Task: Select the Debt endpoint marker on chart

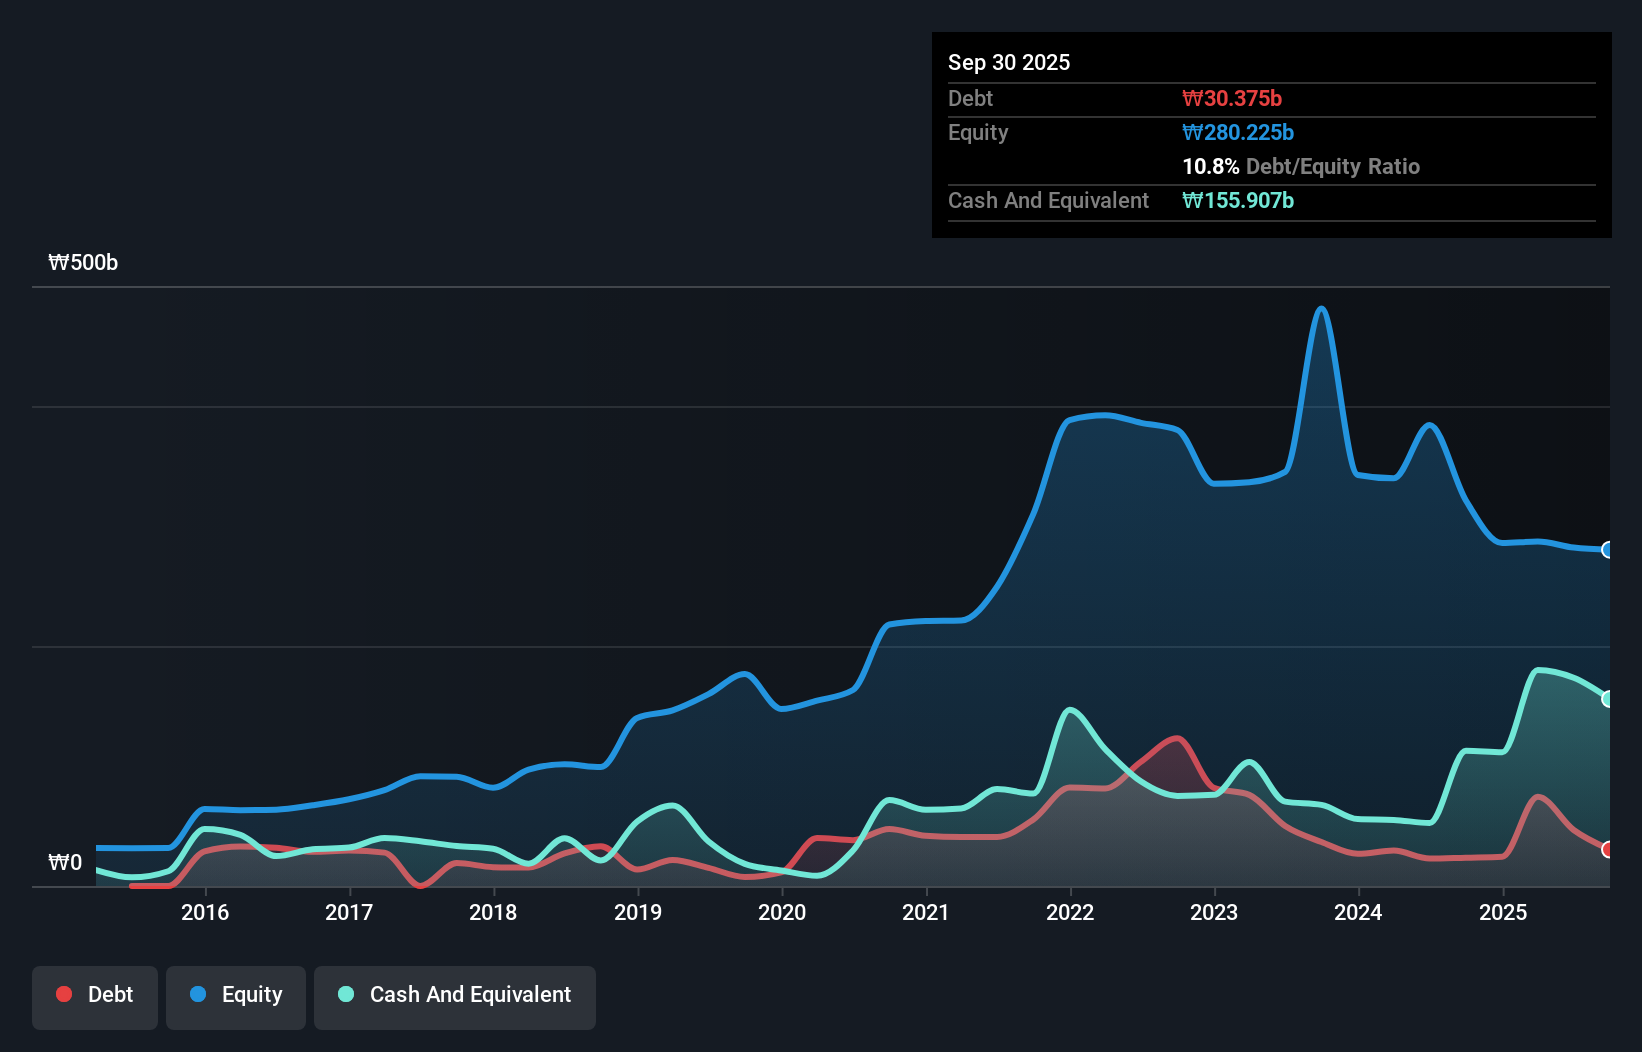Action: (x=1608, y=849)
